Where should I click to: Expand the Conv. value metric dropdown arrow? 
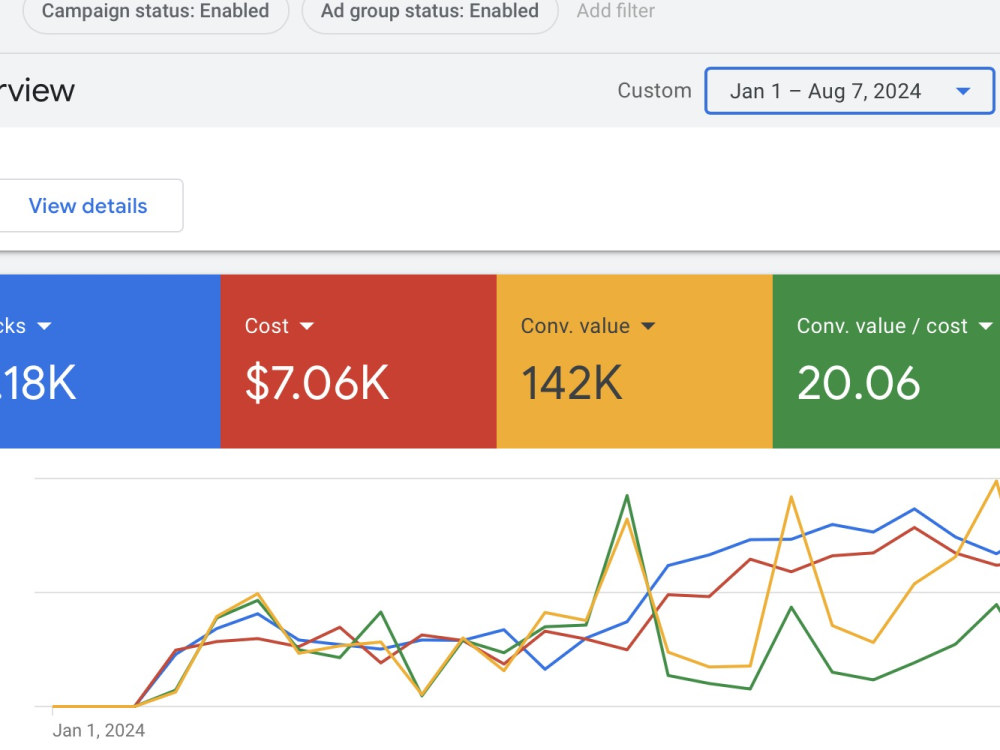[648, 326]
